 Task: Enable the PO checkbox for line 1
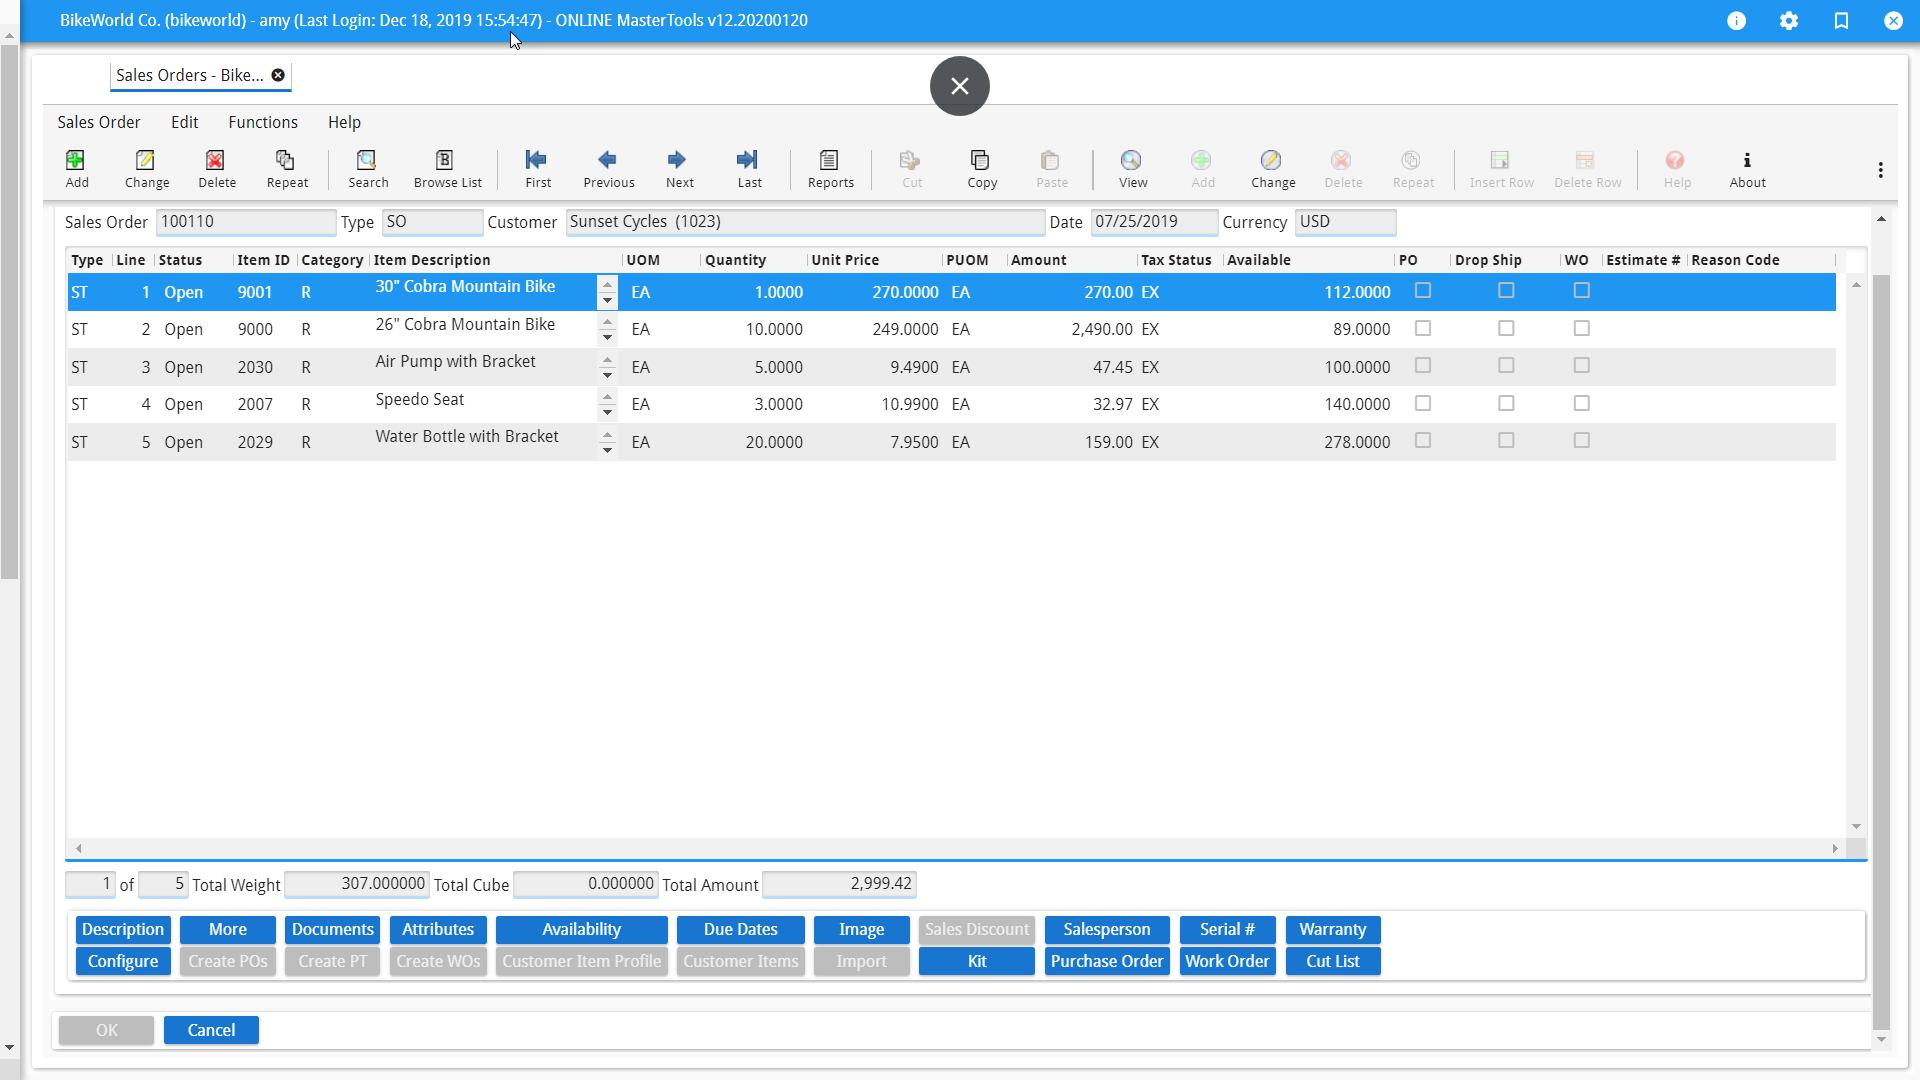point(1423,290)
